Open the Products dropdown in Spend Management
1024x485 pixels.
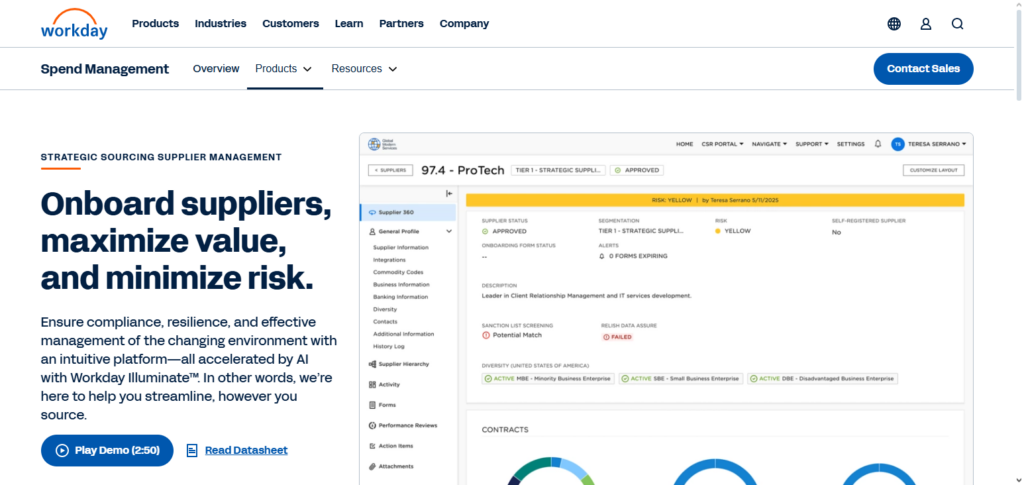click(283, 69)
